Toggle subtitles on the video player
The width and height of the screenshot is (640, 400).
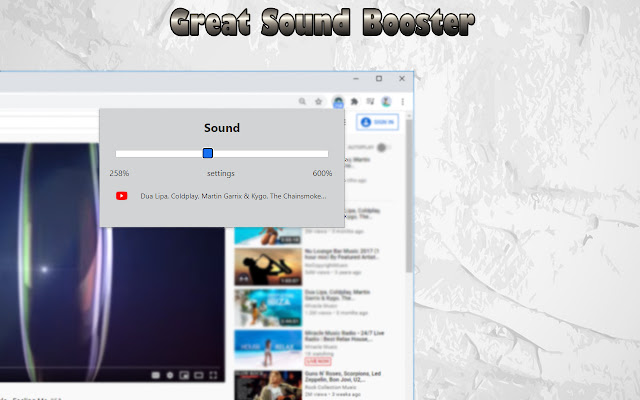156,375
